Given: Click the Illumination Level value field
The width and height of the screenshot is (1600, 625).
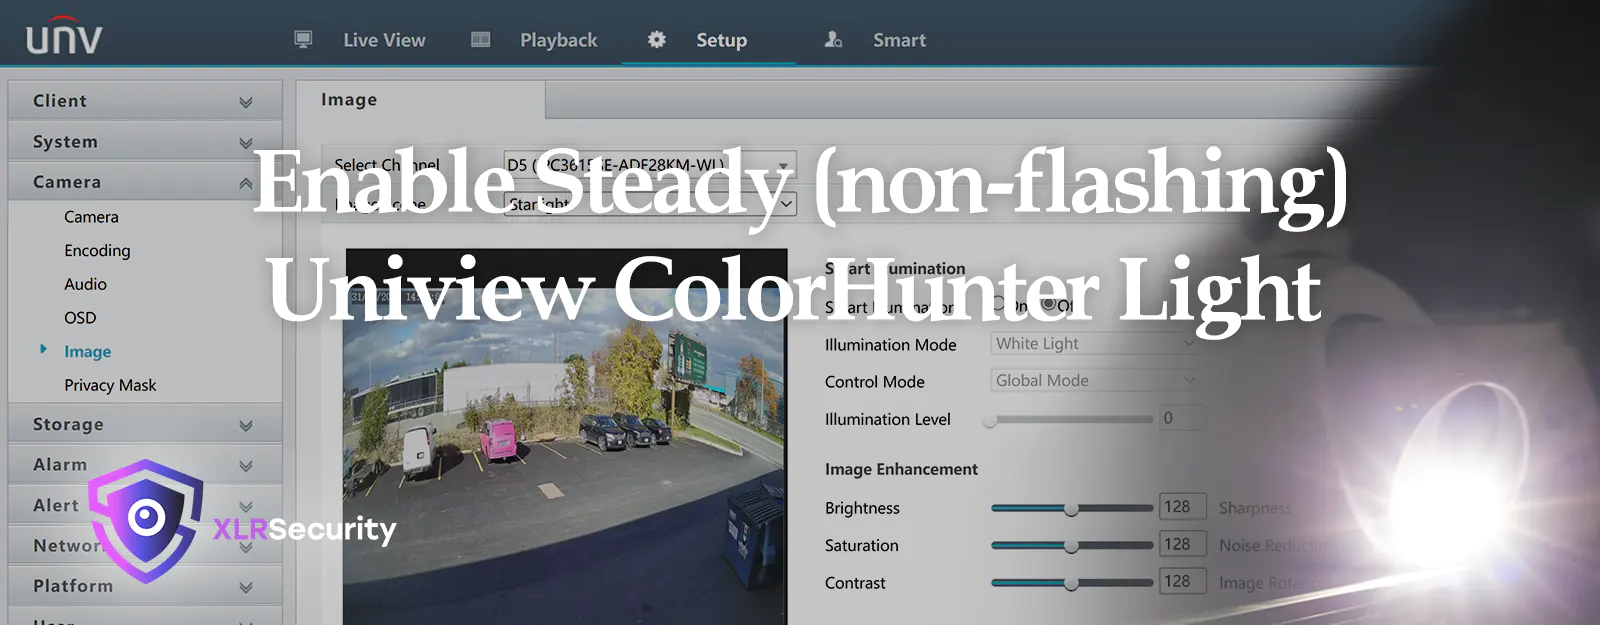Looking at the screenshot, I should pos(1183,418).
